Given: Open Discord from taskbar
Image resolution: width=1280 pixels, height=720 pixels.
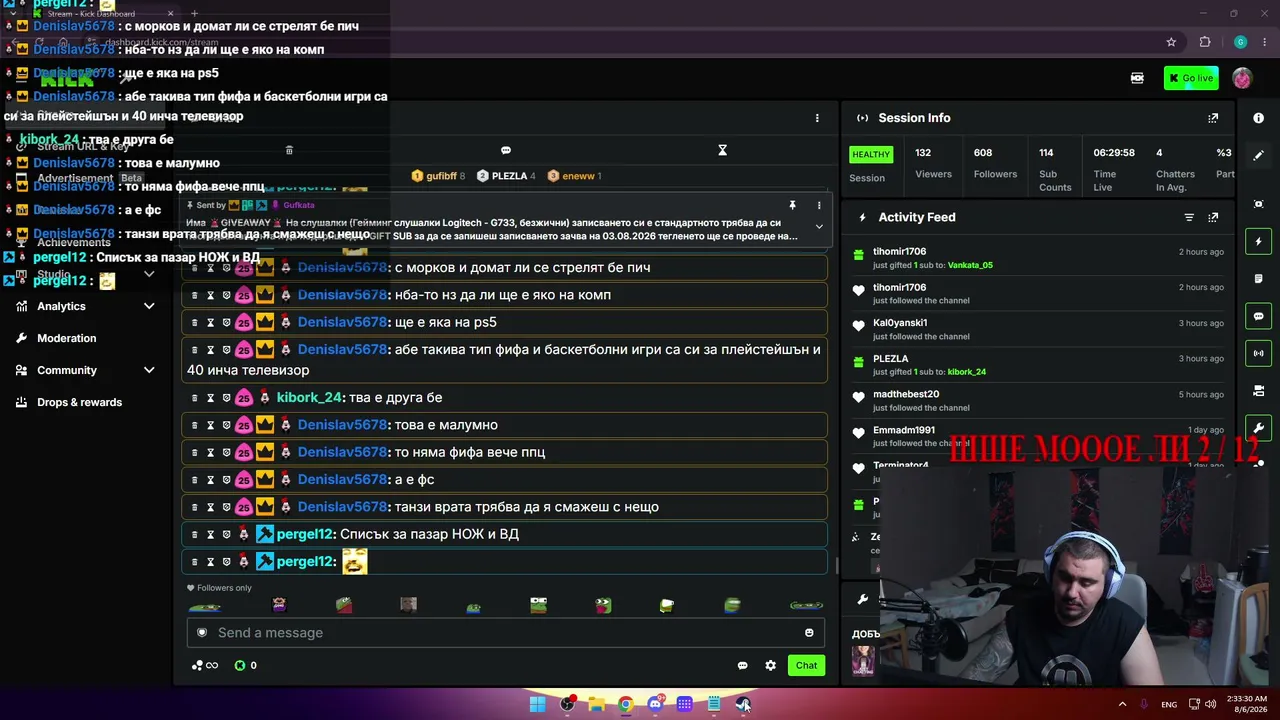Looking at the screenshot, I should coord(655,704).
